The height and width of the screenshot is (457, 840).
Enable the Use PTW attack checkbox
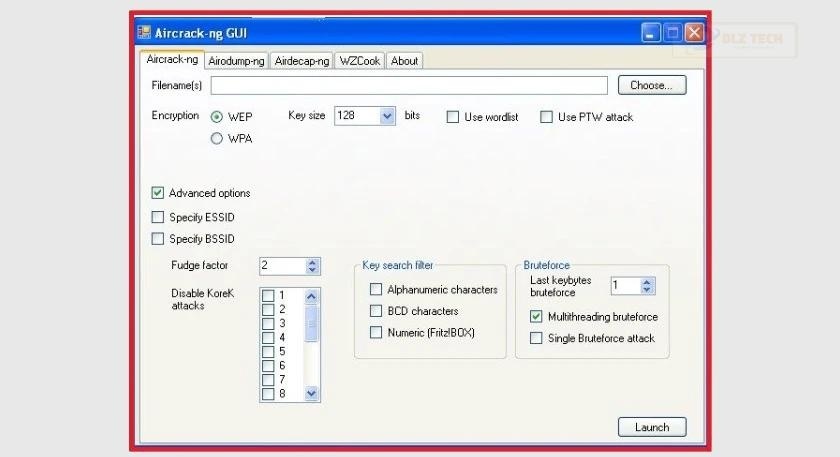tap(546, 117)
